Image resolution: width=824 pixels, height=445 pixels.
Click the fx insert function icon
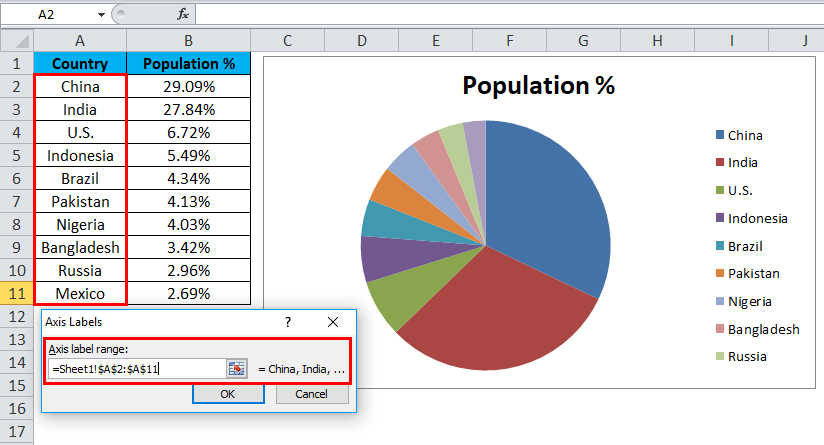pyautogui.click(x=182, y=14)
